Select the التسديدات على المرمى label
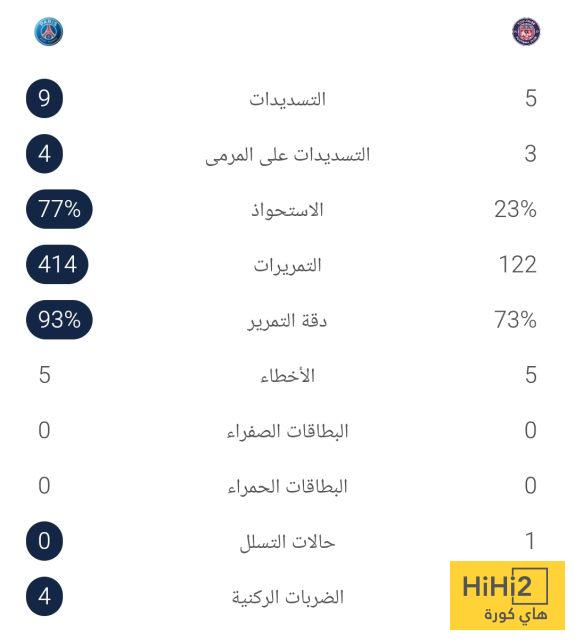Screen dimensions: 575x640 point(287,155)
